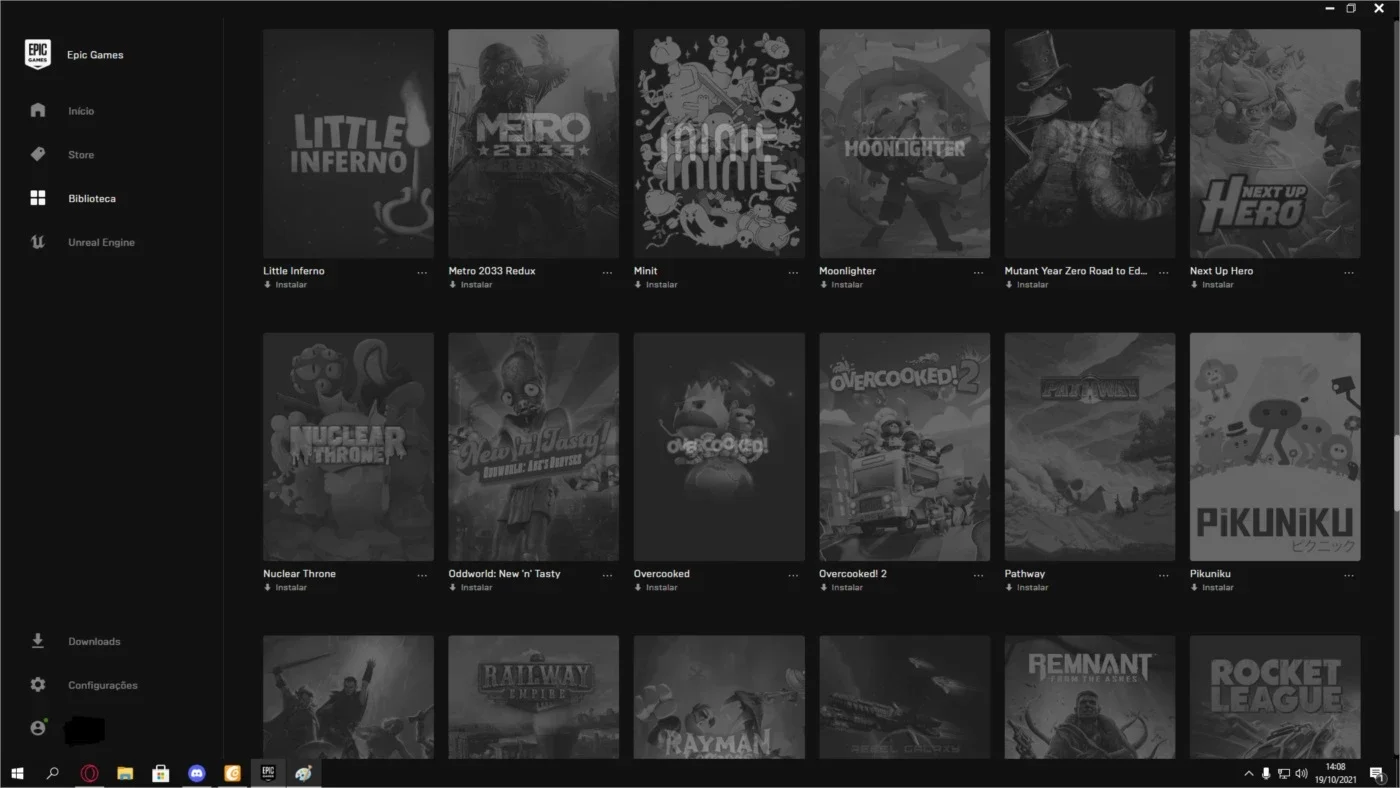
Task: Open options menu for Overcooked! 2
Action: tap(978, 575)
